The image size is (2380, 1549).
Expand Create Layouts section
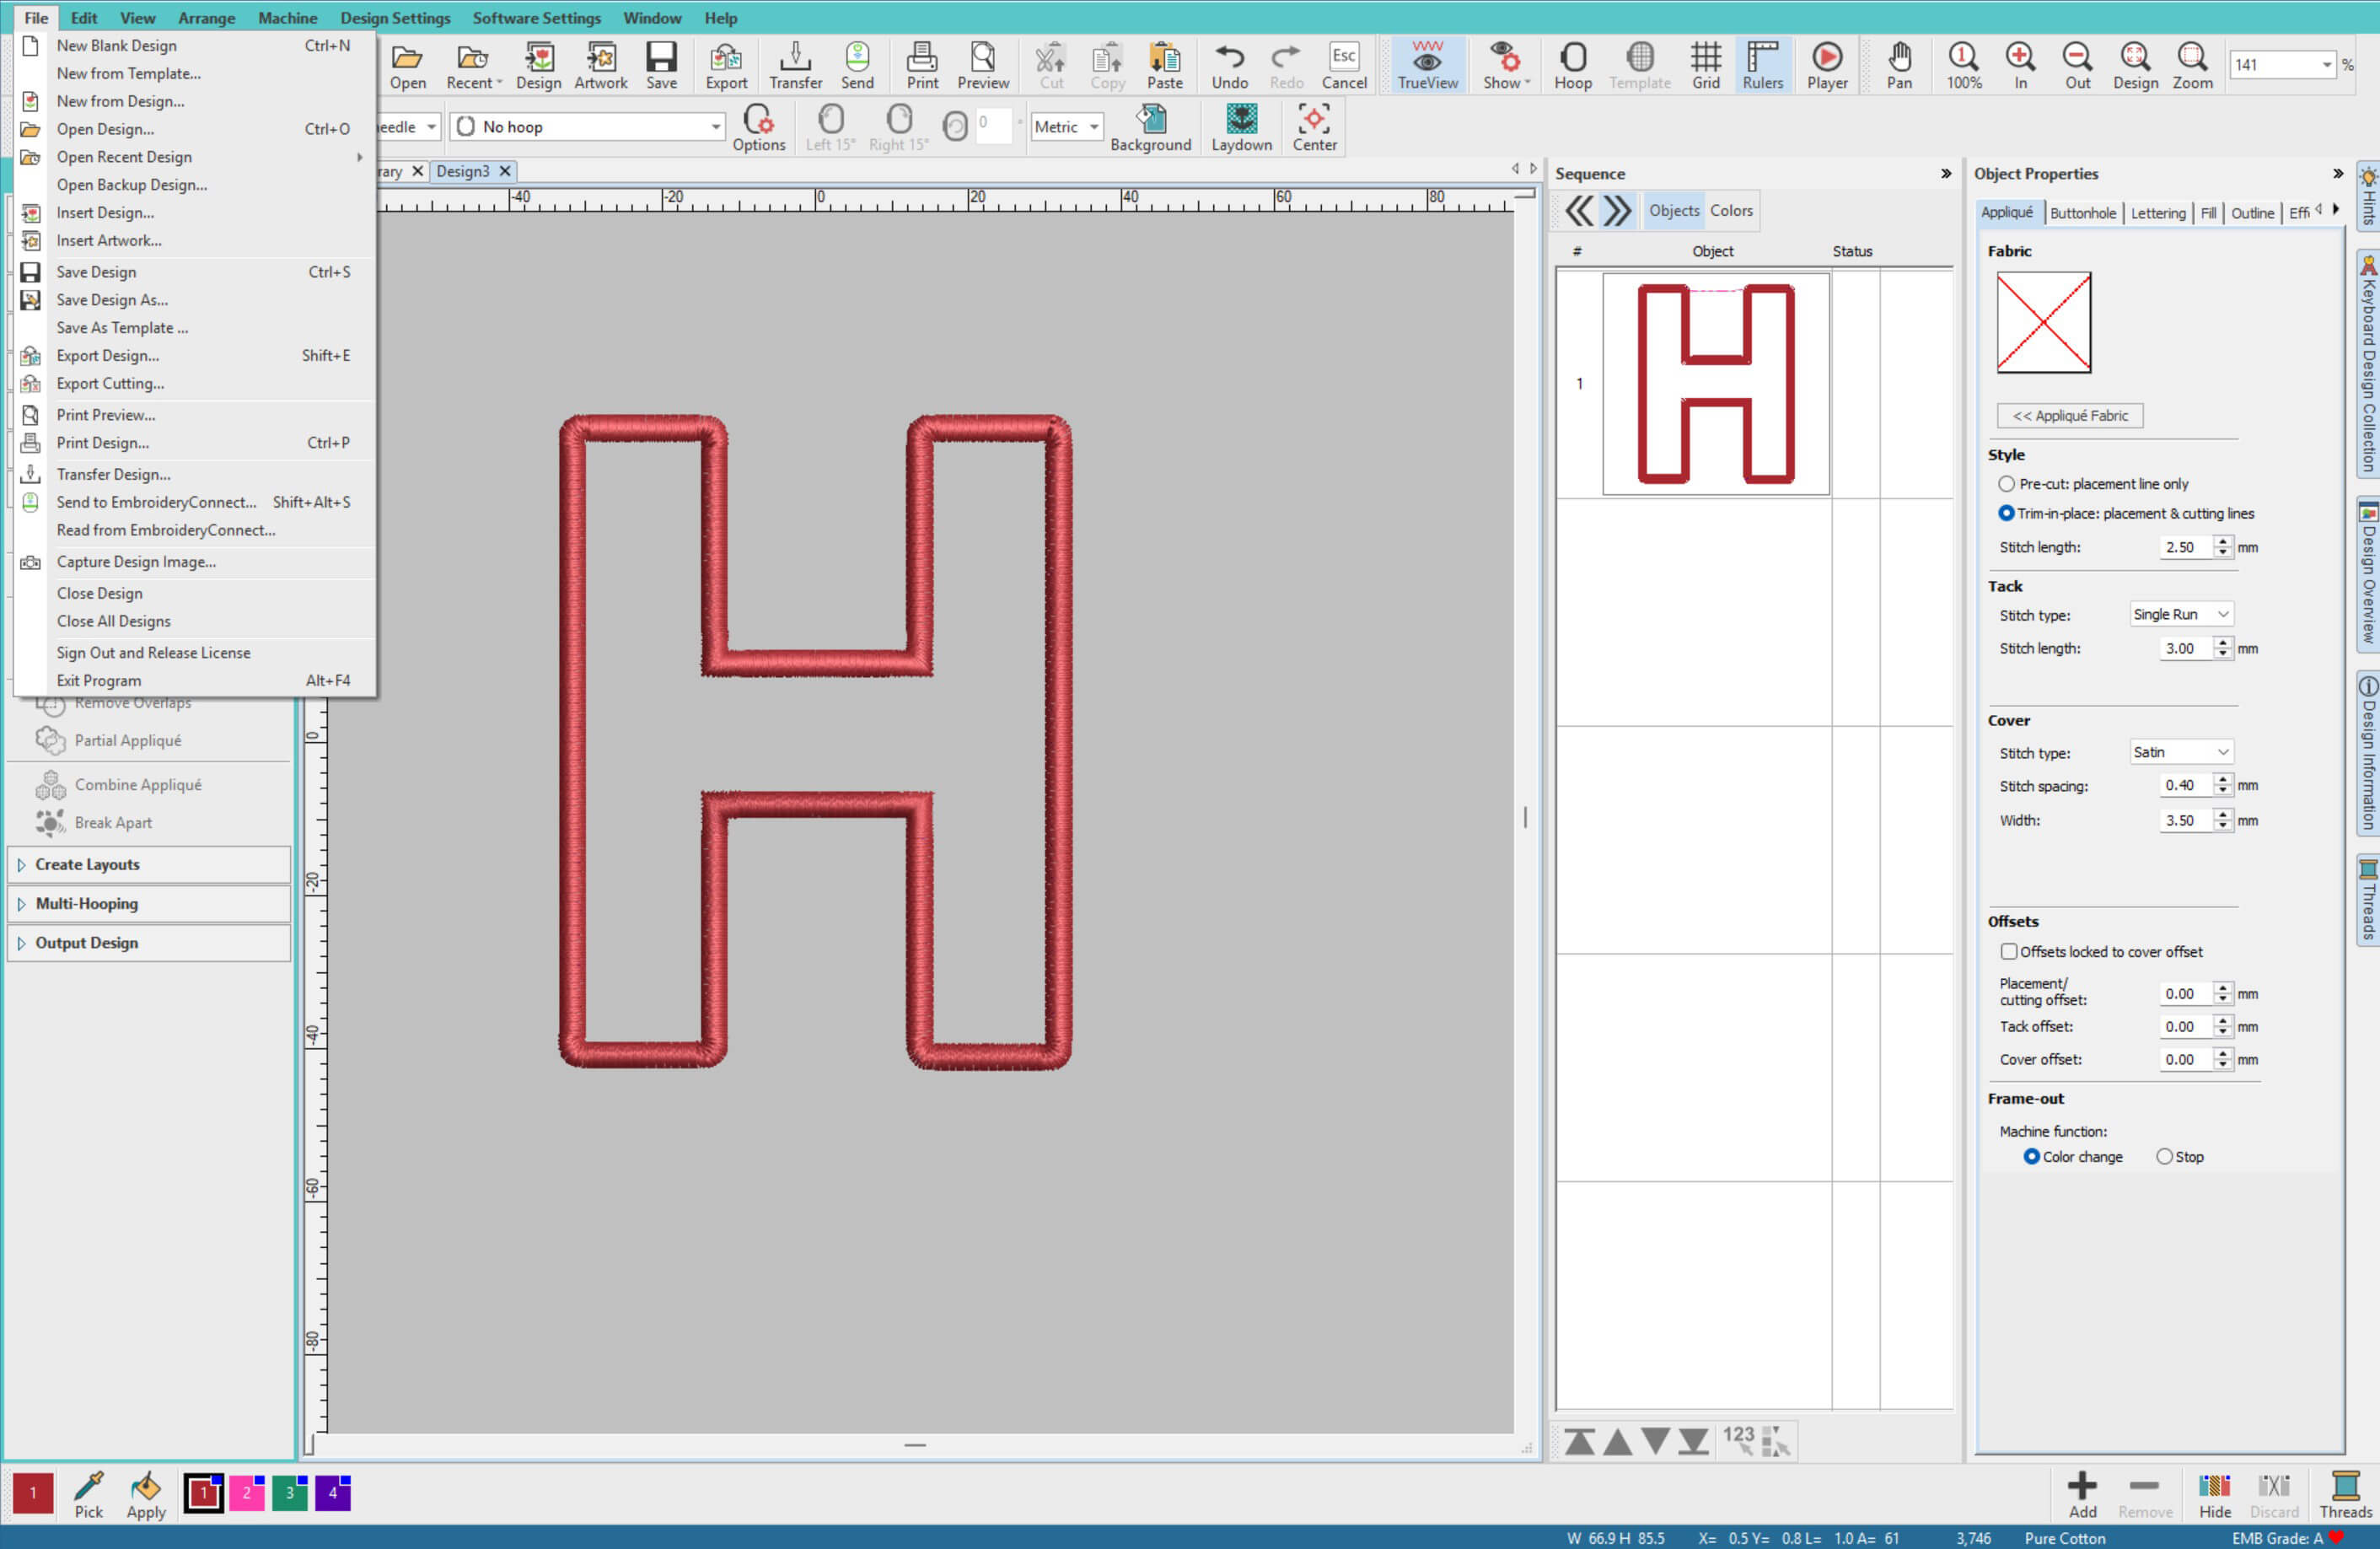(148, 864)
